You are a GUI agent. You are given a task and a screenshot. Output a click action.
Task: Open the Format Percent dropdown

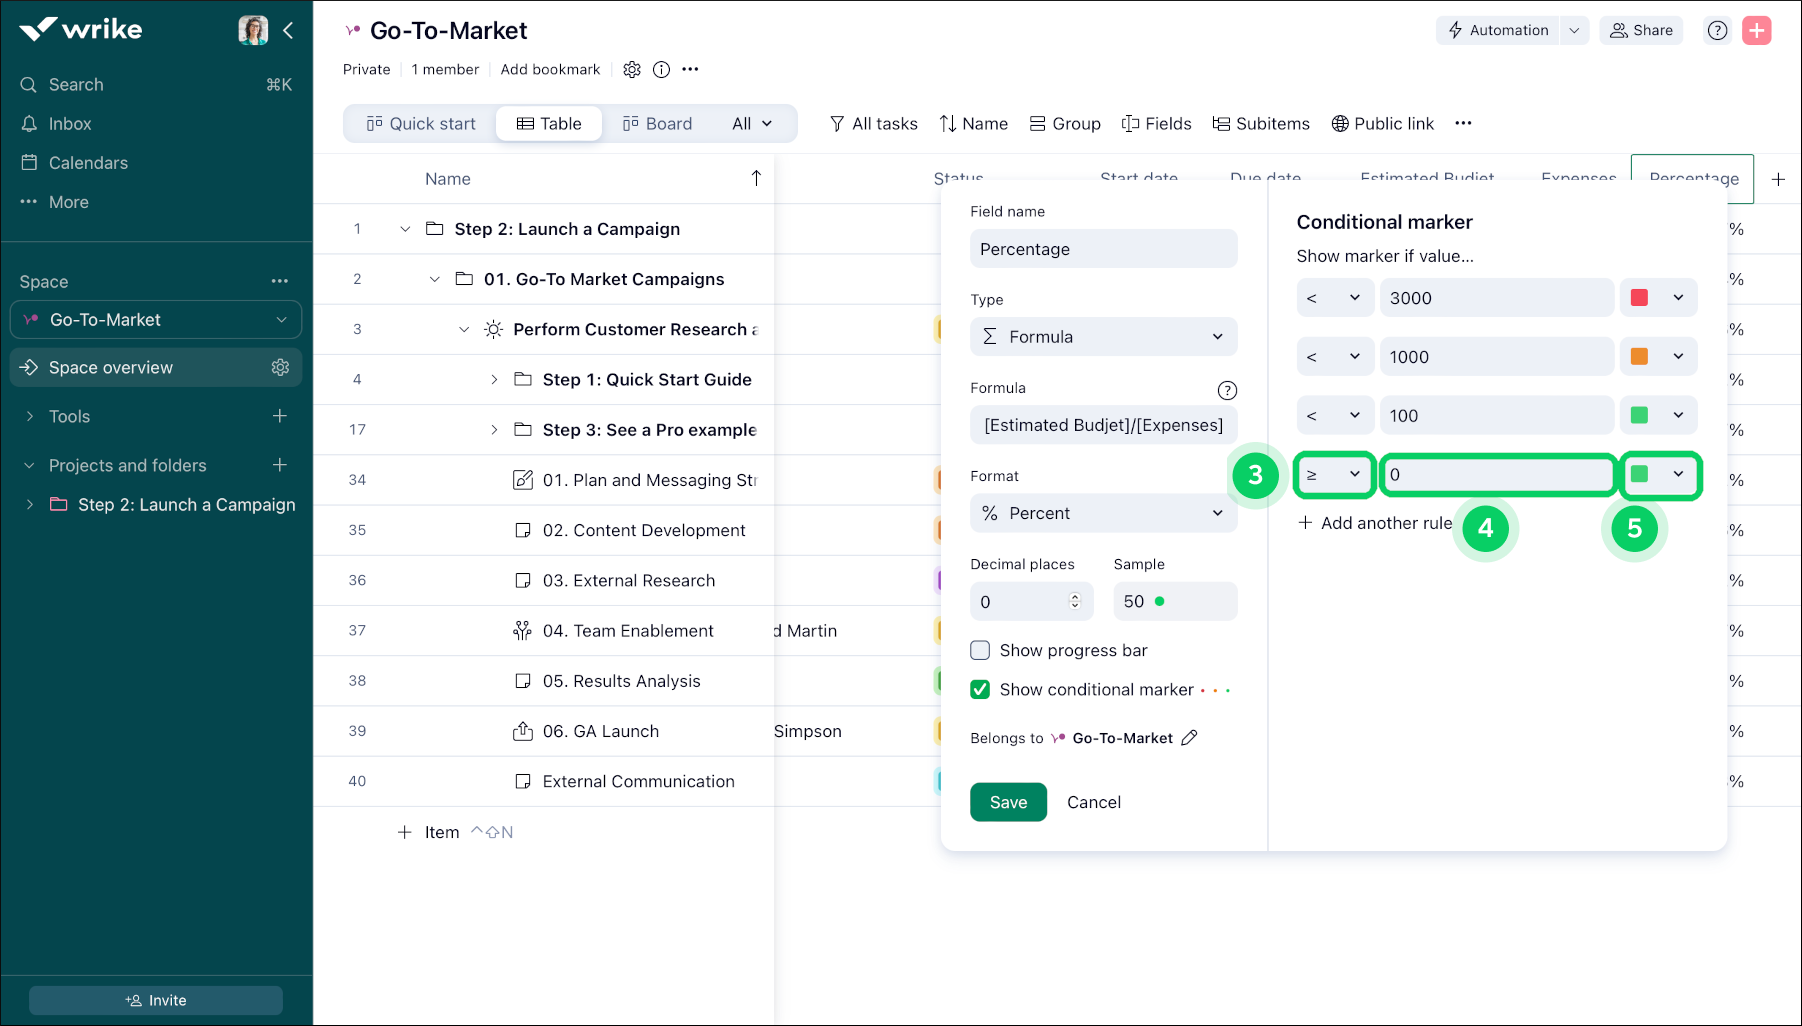[x=1103, y=513]
